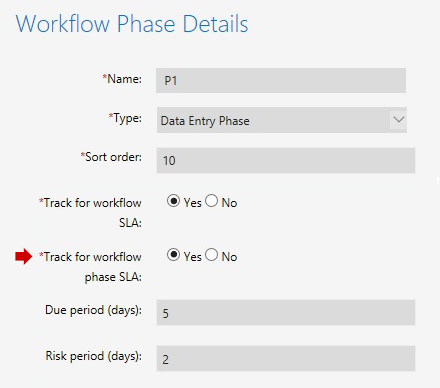
Task: Click the red arrow marker icon
Action: (x=24, y=257)
